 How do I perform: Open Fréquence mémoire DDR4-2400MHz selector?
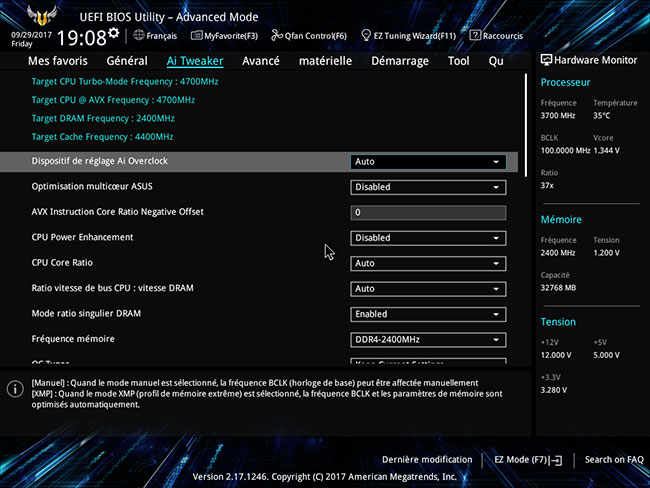428,339
